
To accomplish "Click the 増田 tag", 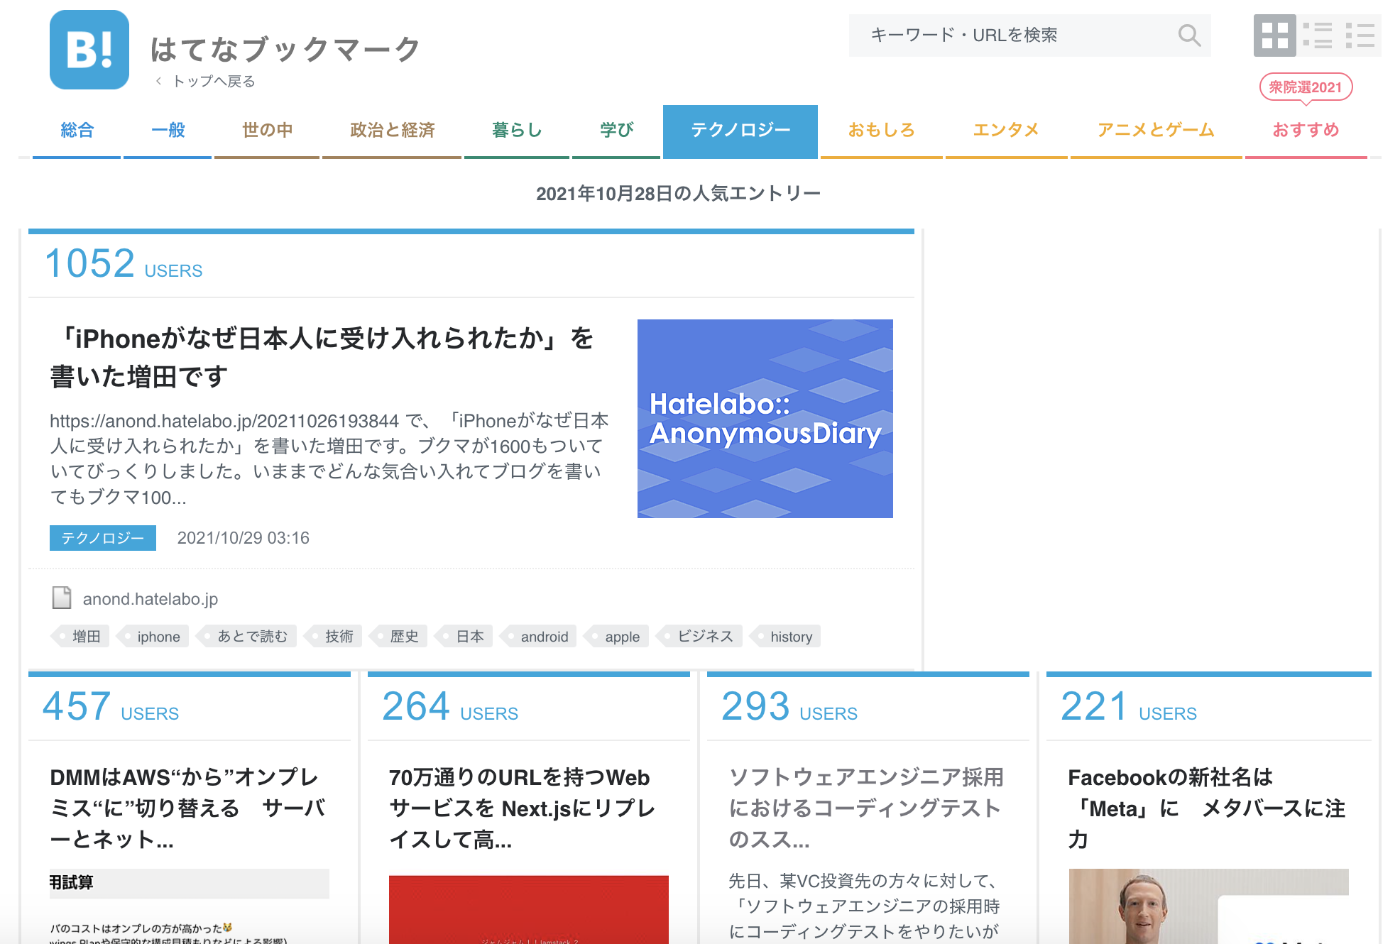I will 79,636.
